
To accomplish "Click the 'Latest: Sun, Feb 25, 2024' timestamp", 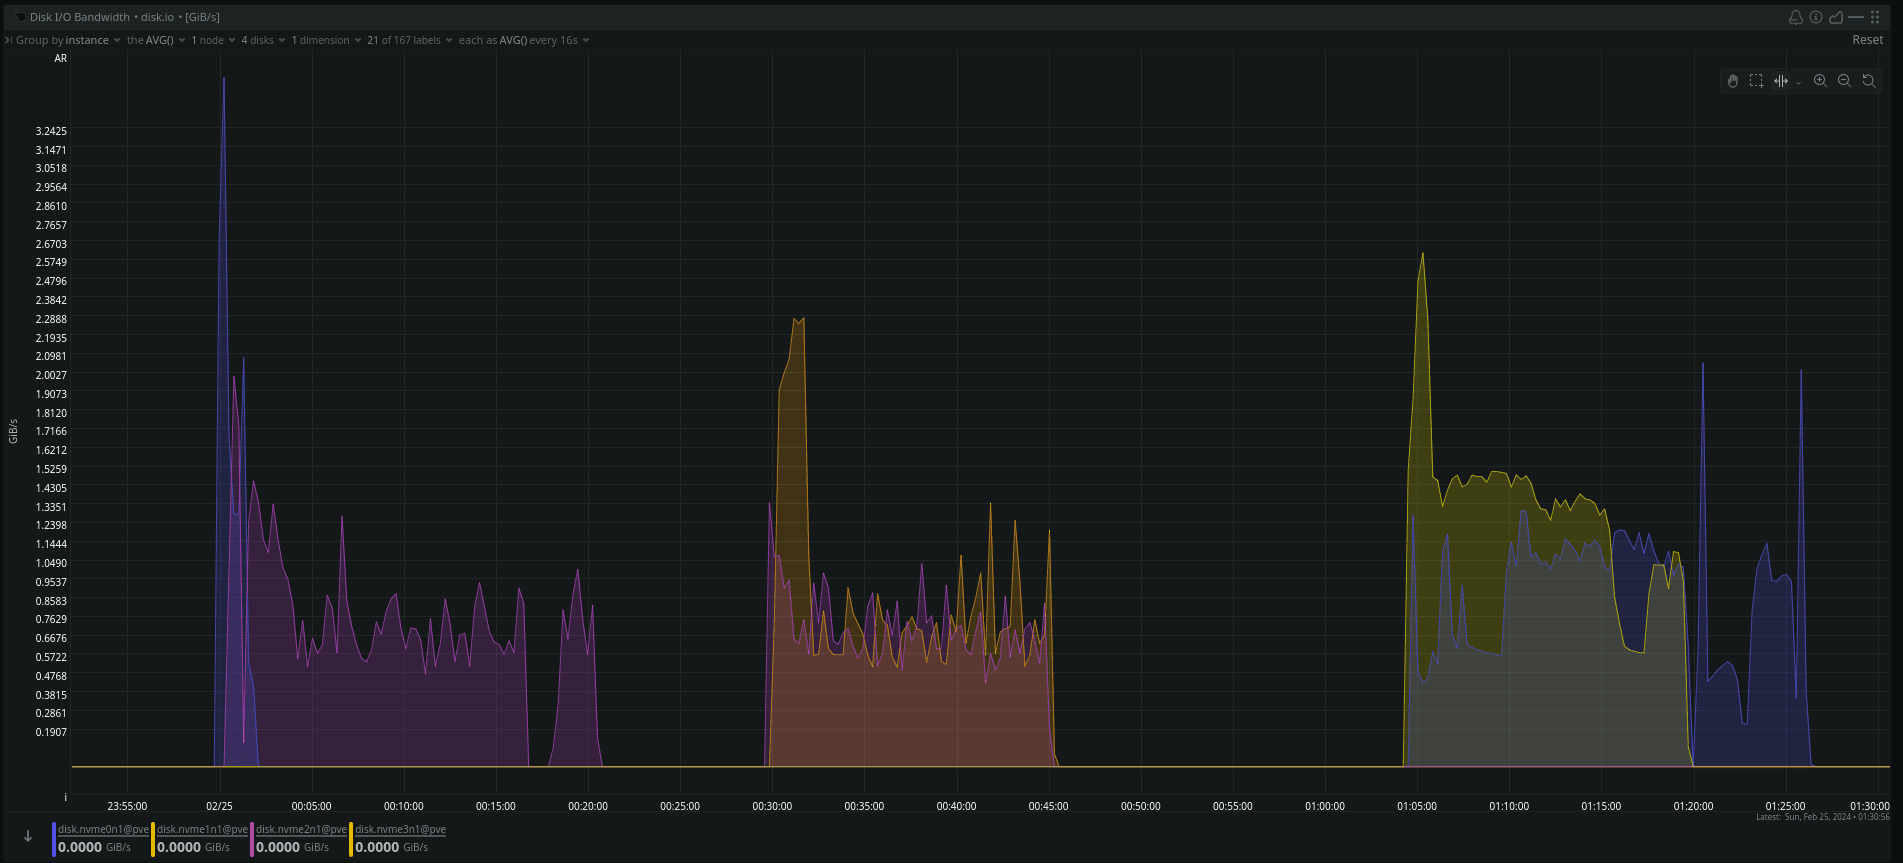I will tap(1823, 817).
